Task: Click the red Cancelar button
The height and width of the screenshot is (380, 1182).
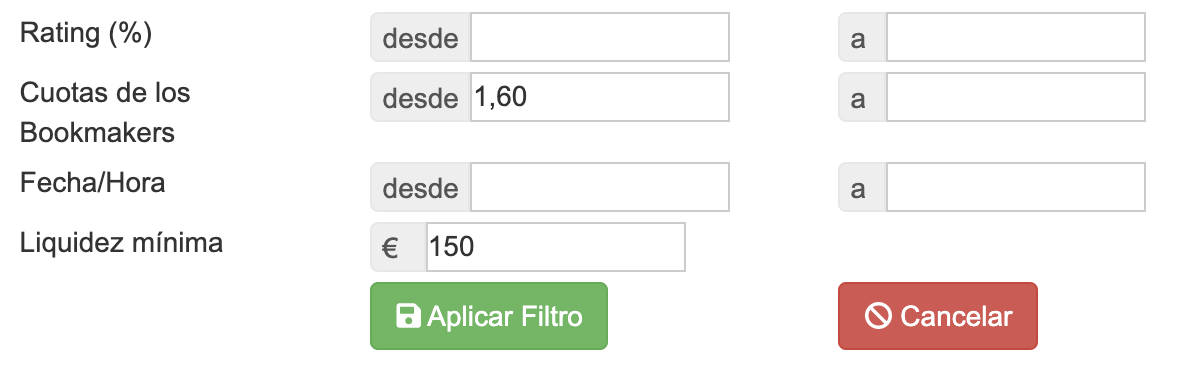Action: pos(938,316)
